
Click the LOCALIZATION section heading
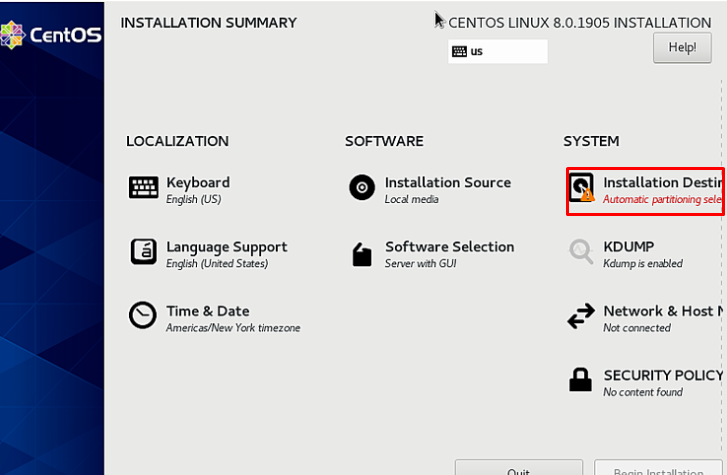point(178,141)
